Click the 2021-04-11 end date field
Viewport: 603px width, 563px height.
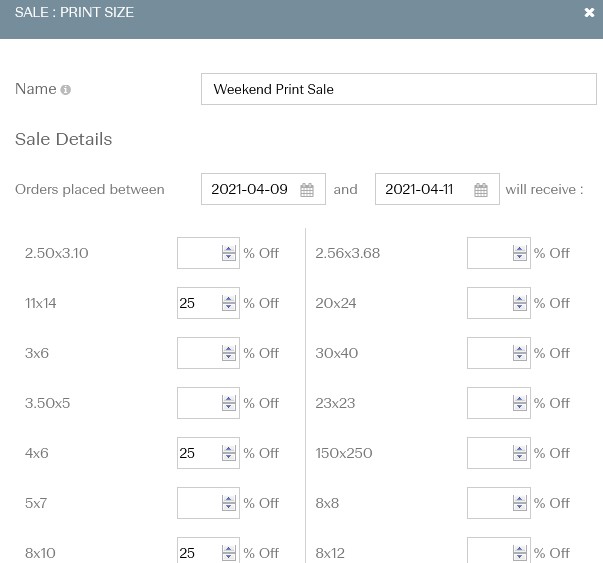[437, 189]
